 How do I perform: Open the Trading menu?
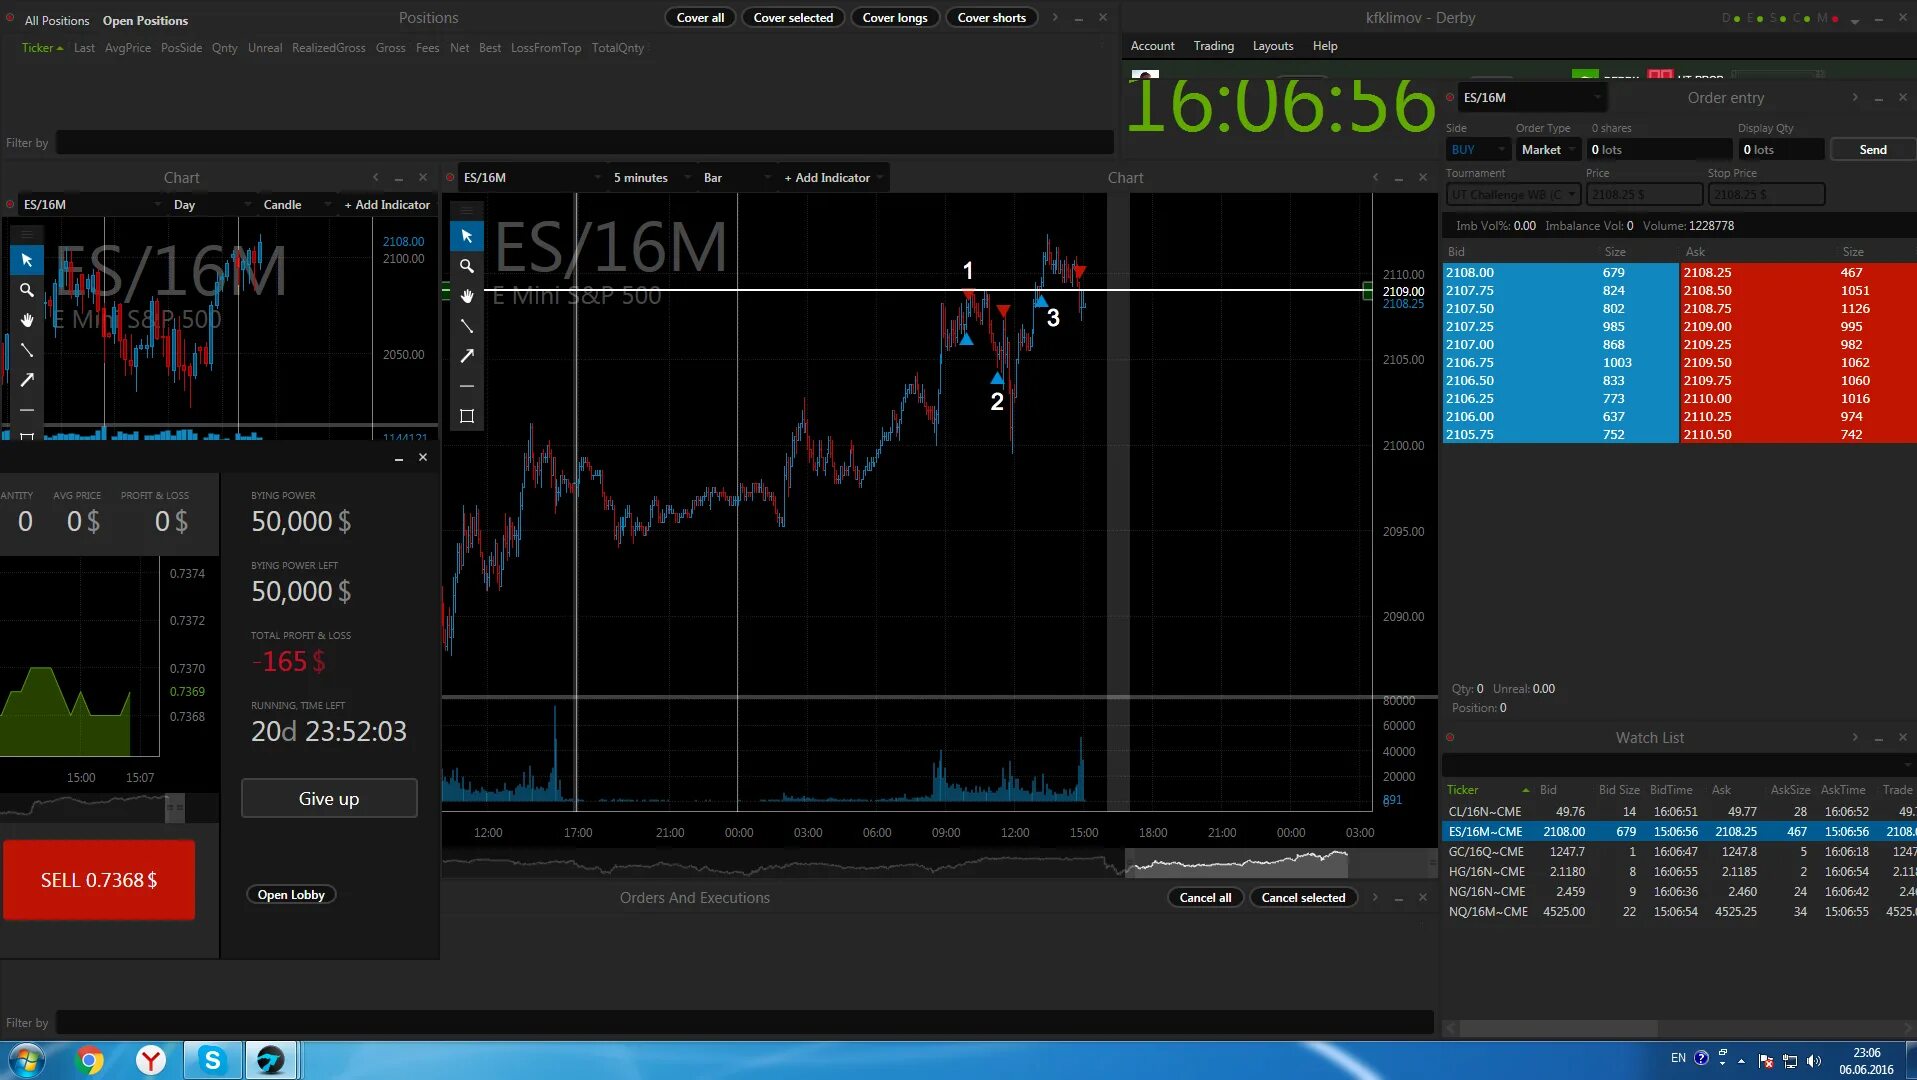[1213, 46]
